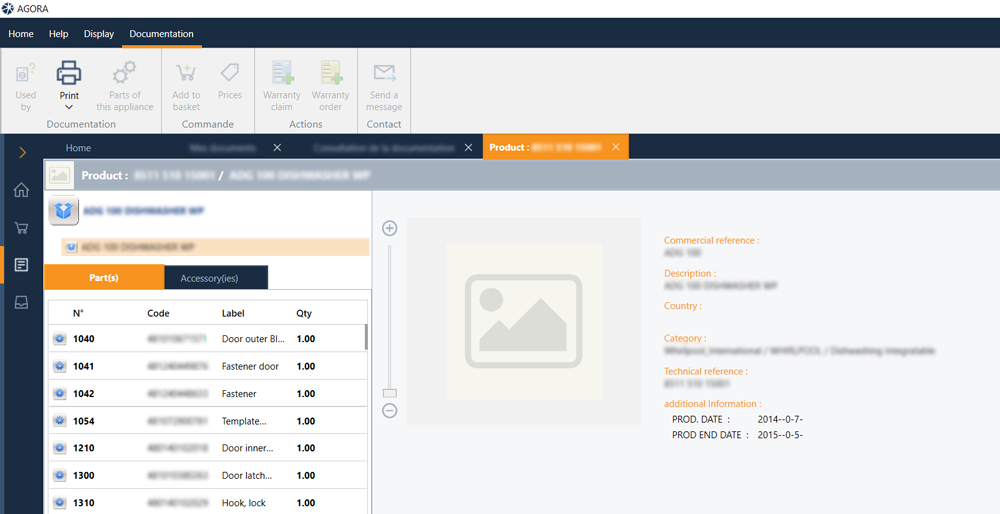This screenshot has width=1000, height=514.
Task: Close the active Product tab
Action: pyautogui.click(x=616, y=147)
